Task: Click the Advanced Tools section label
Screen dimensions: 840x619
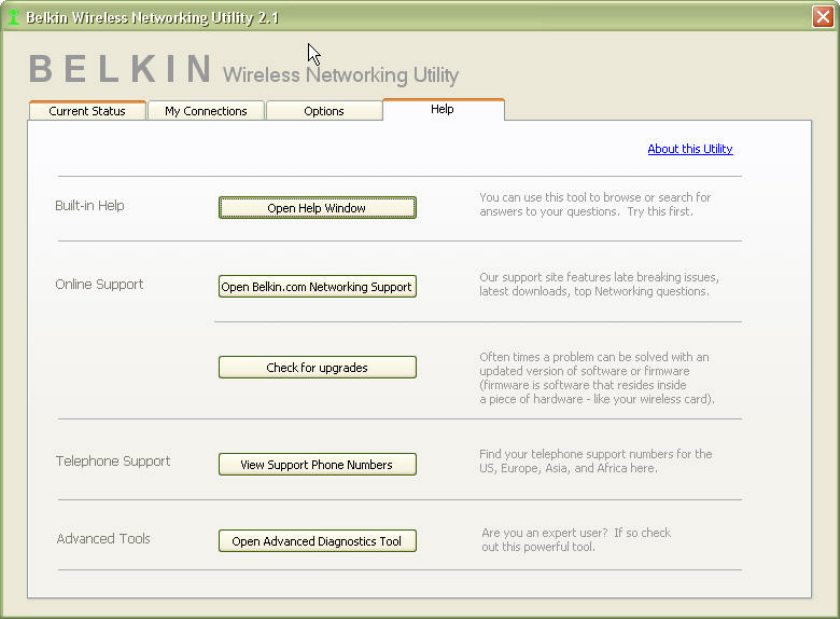Action: point(103,539)
